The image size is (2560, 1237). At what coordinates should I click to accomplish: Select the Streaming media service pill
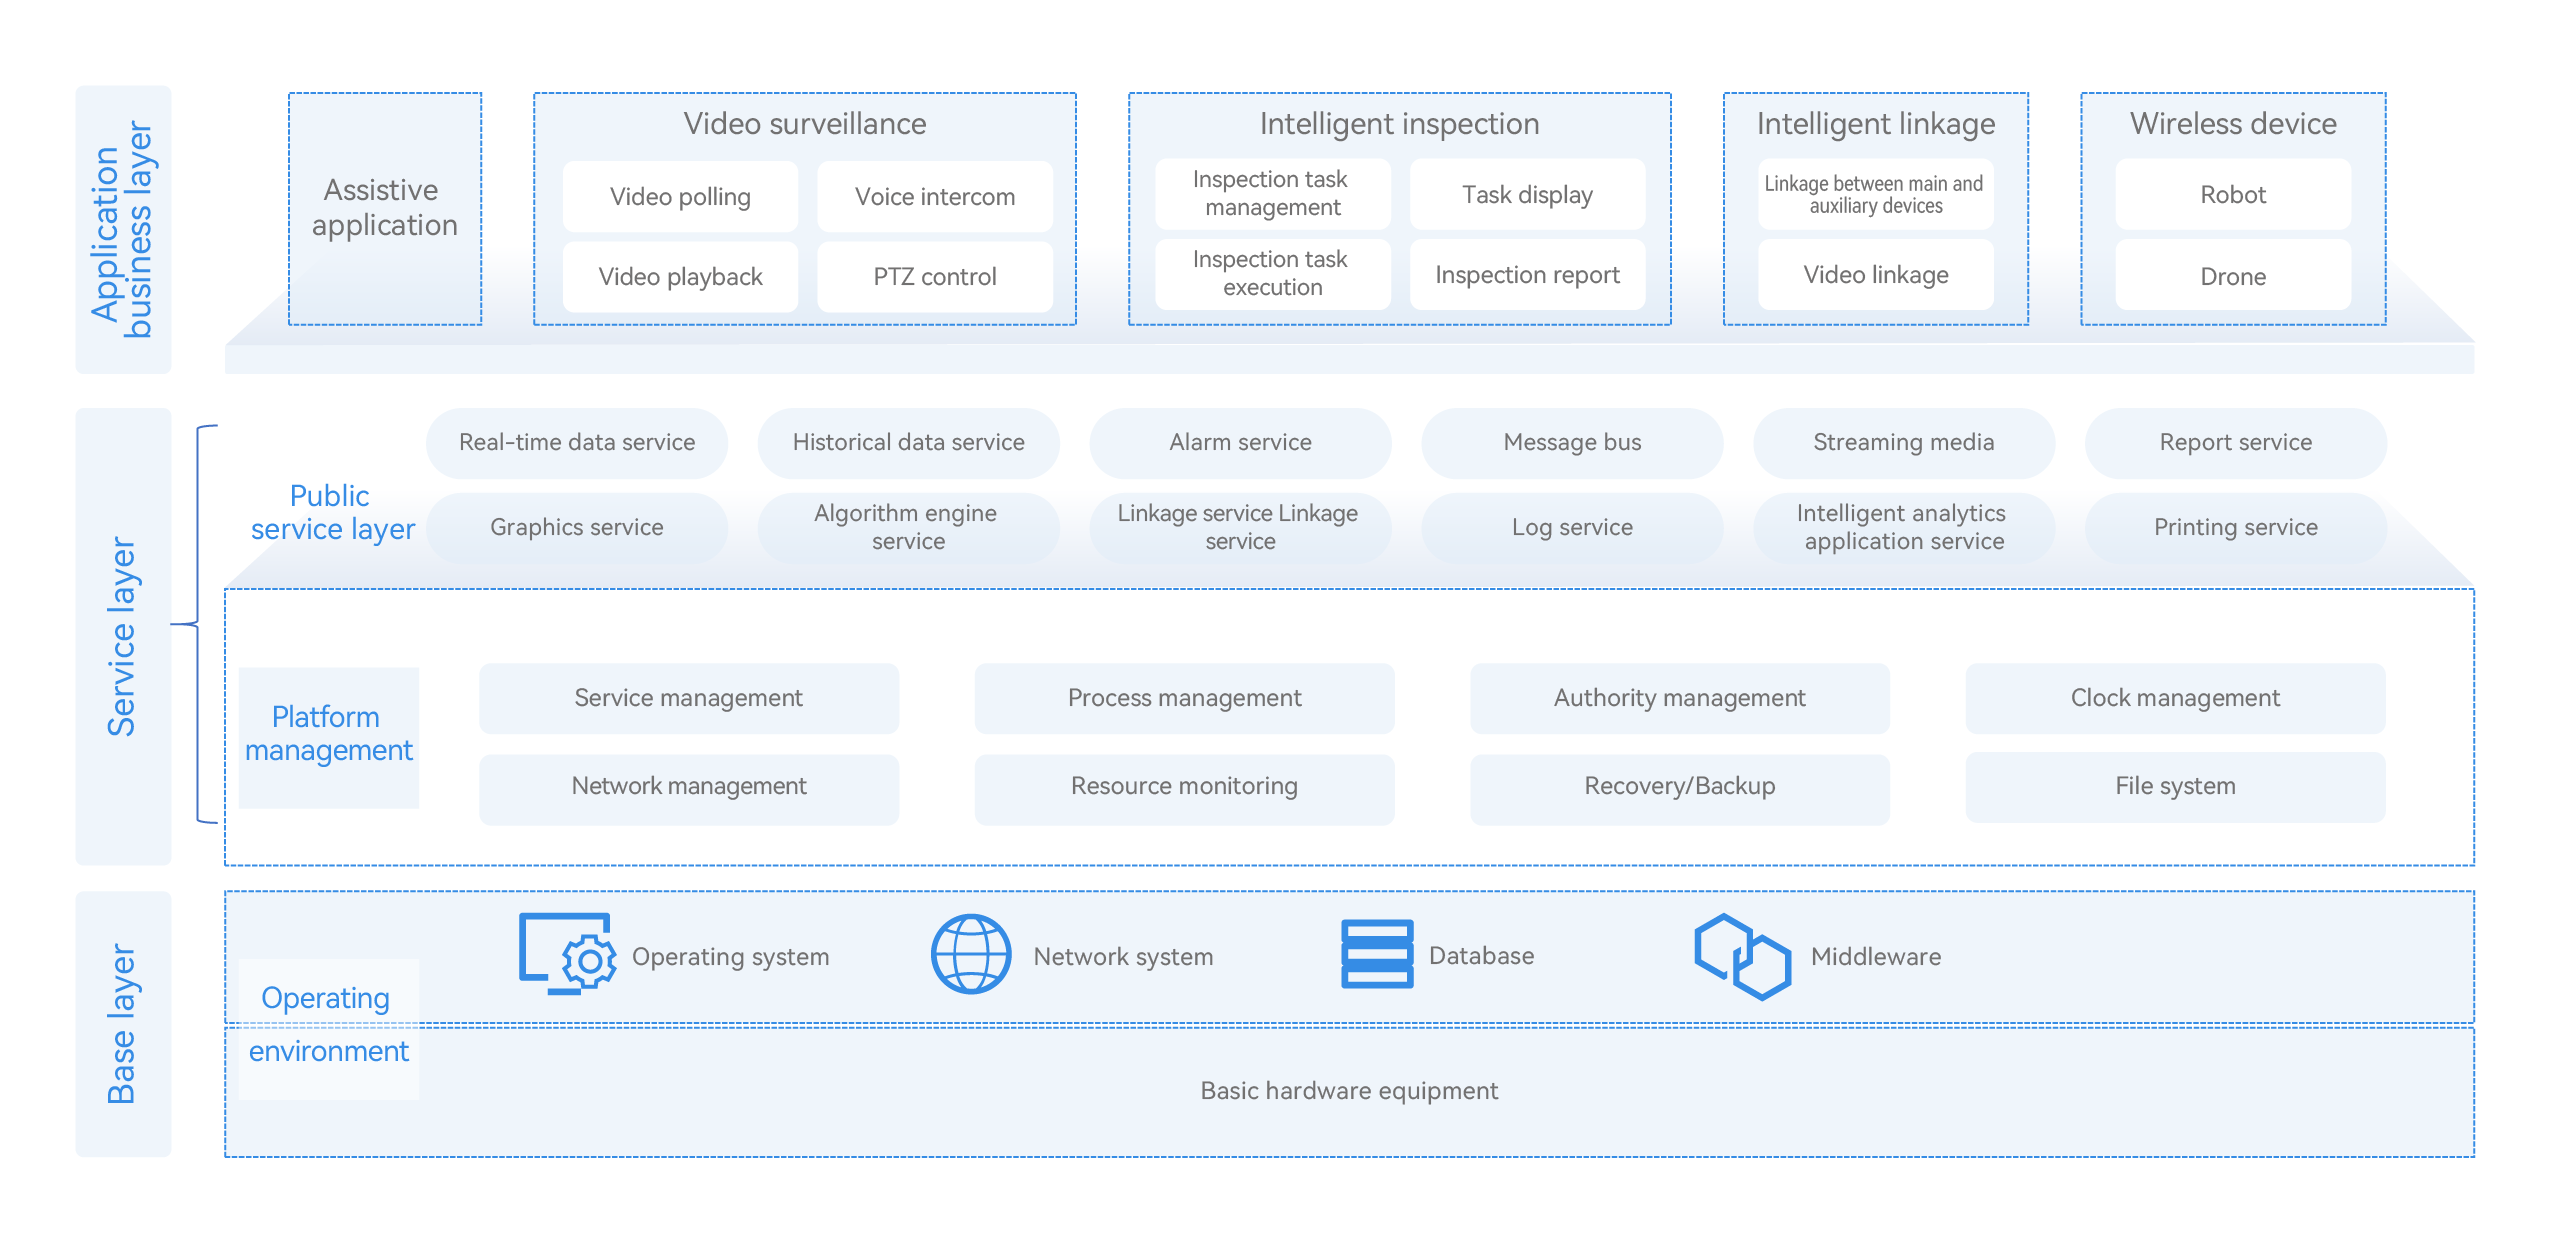tap(1903, 442)
